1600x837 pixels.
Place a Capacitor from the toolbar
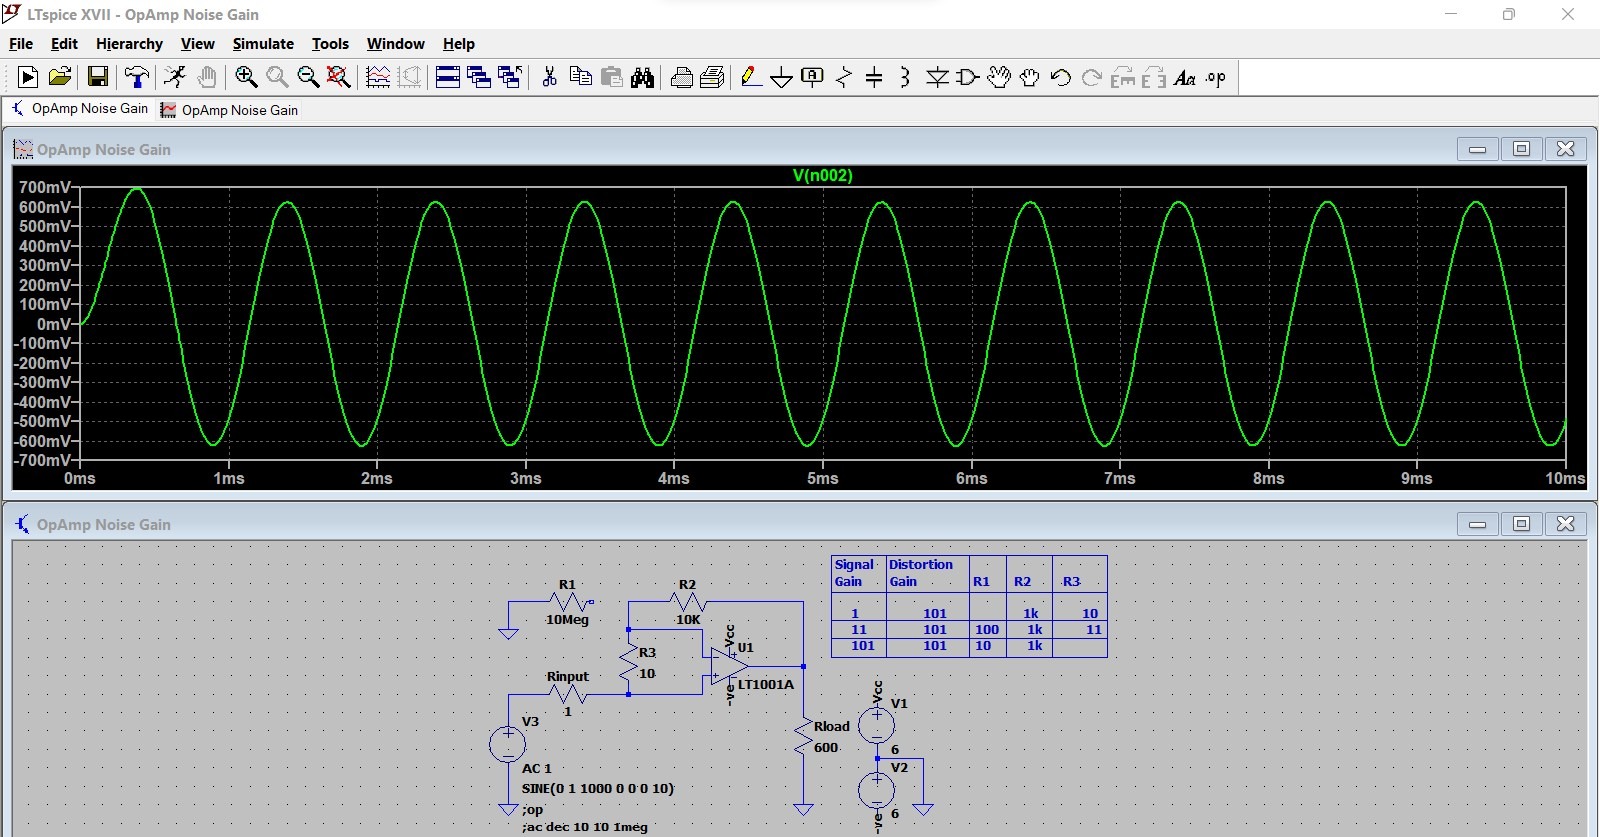coord(874,77)
